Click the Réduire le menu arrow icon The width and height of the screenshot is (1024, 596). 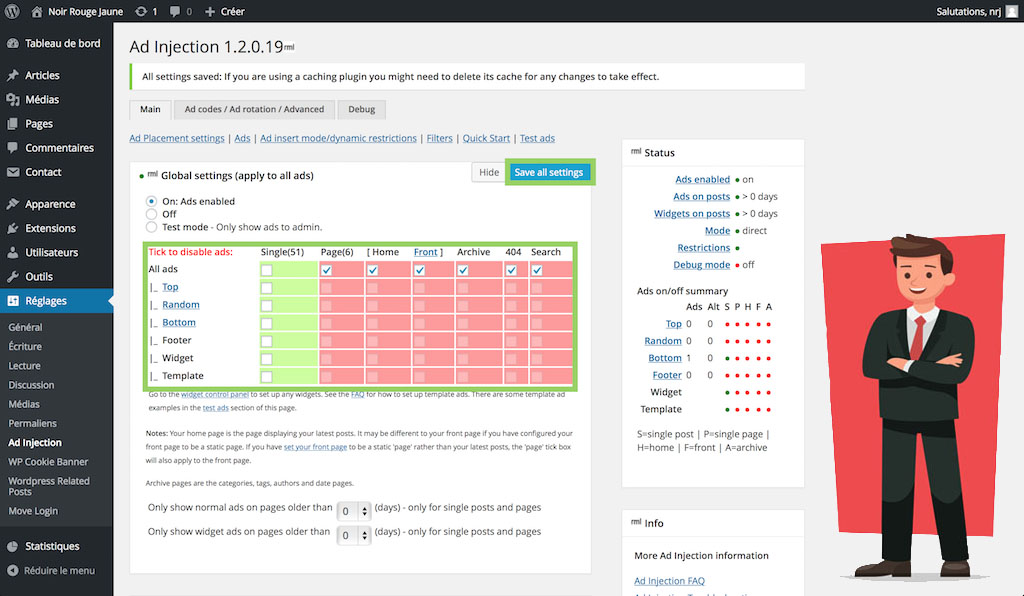[x=12, y=570]
